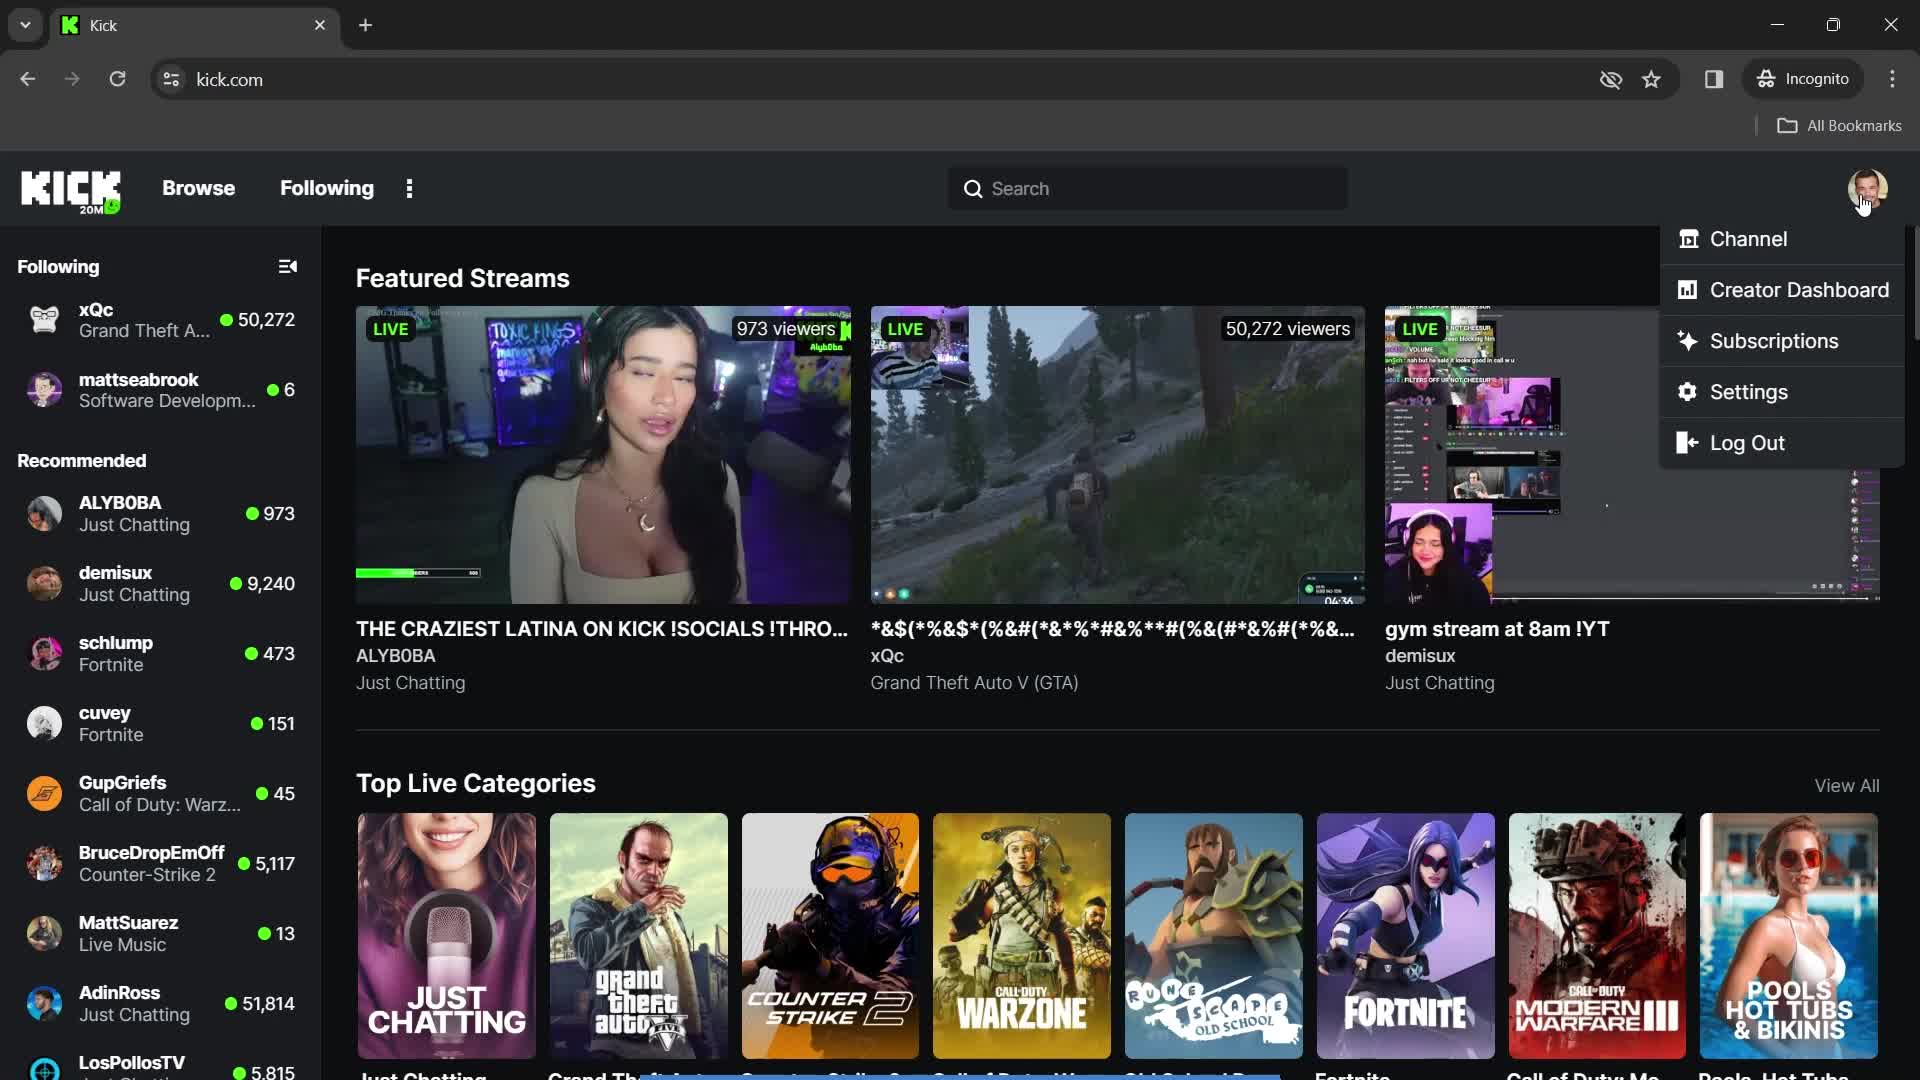Viewport: 1920px width, 1080px height.
Task: Click MattSuarez avatar in sidebar
Action: pos(44,934)
